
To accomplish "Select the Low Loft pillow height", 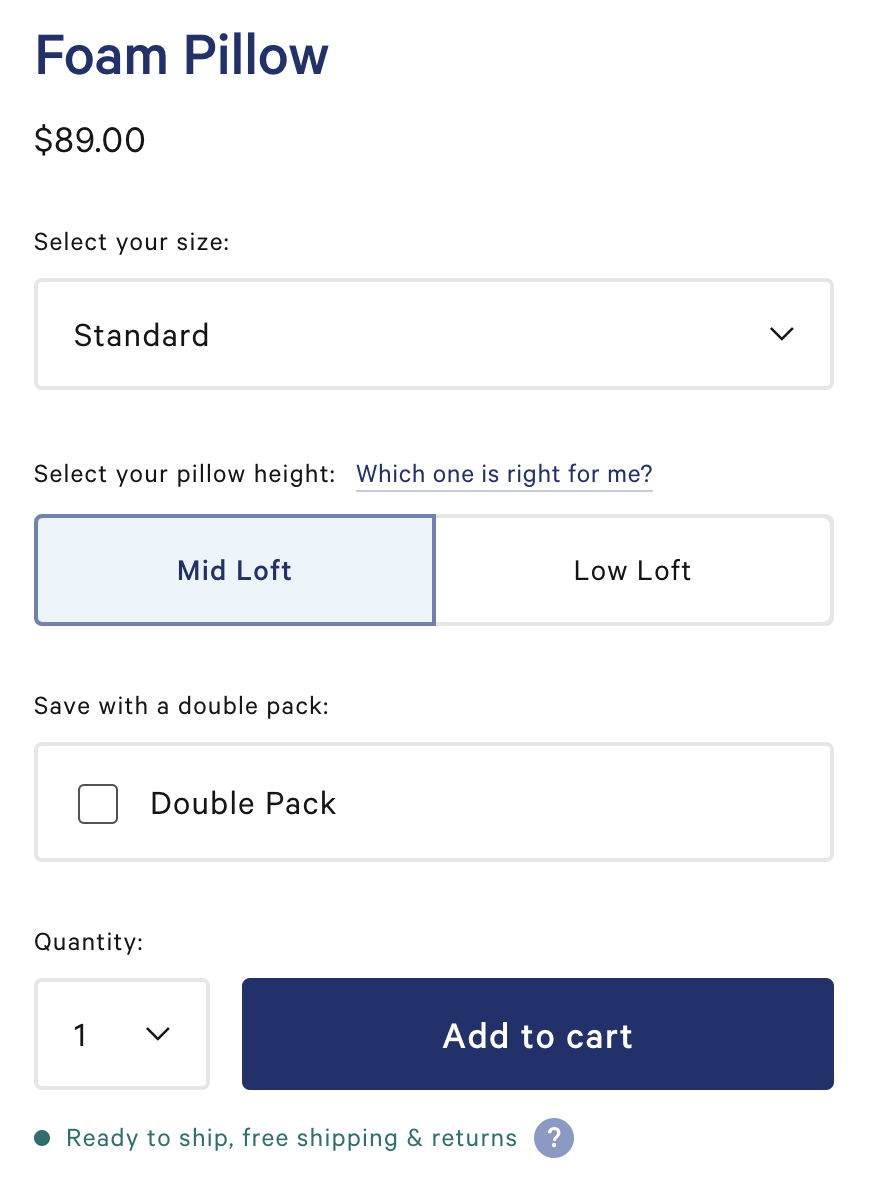I will click(x=633, y=570).
